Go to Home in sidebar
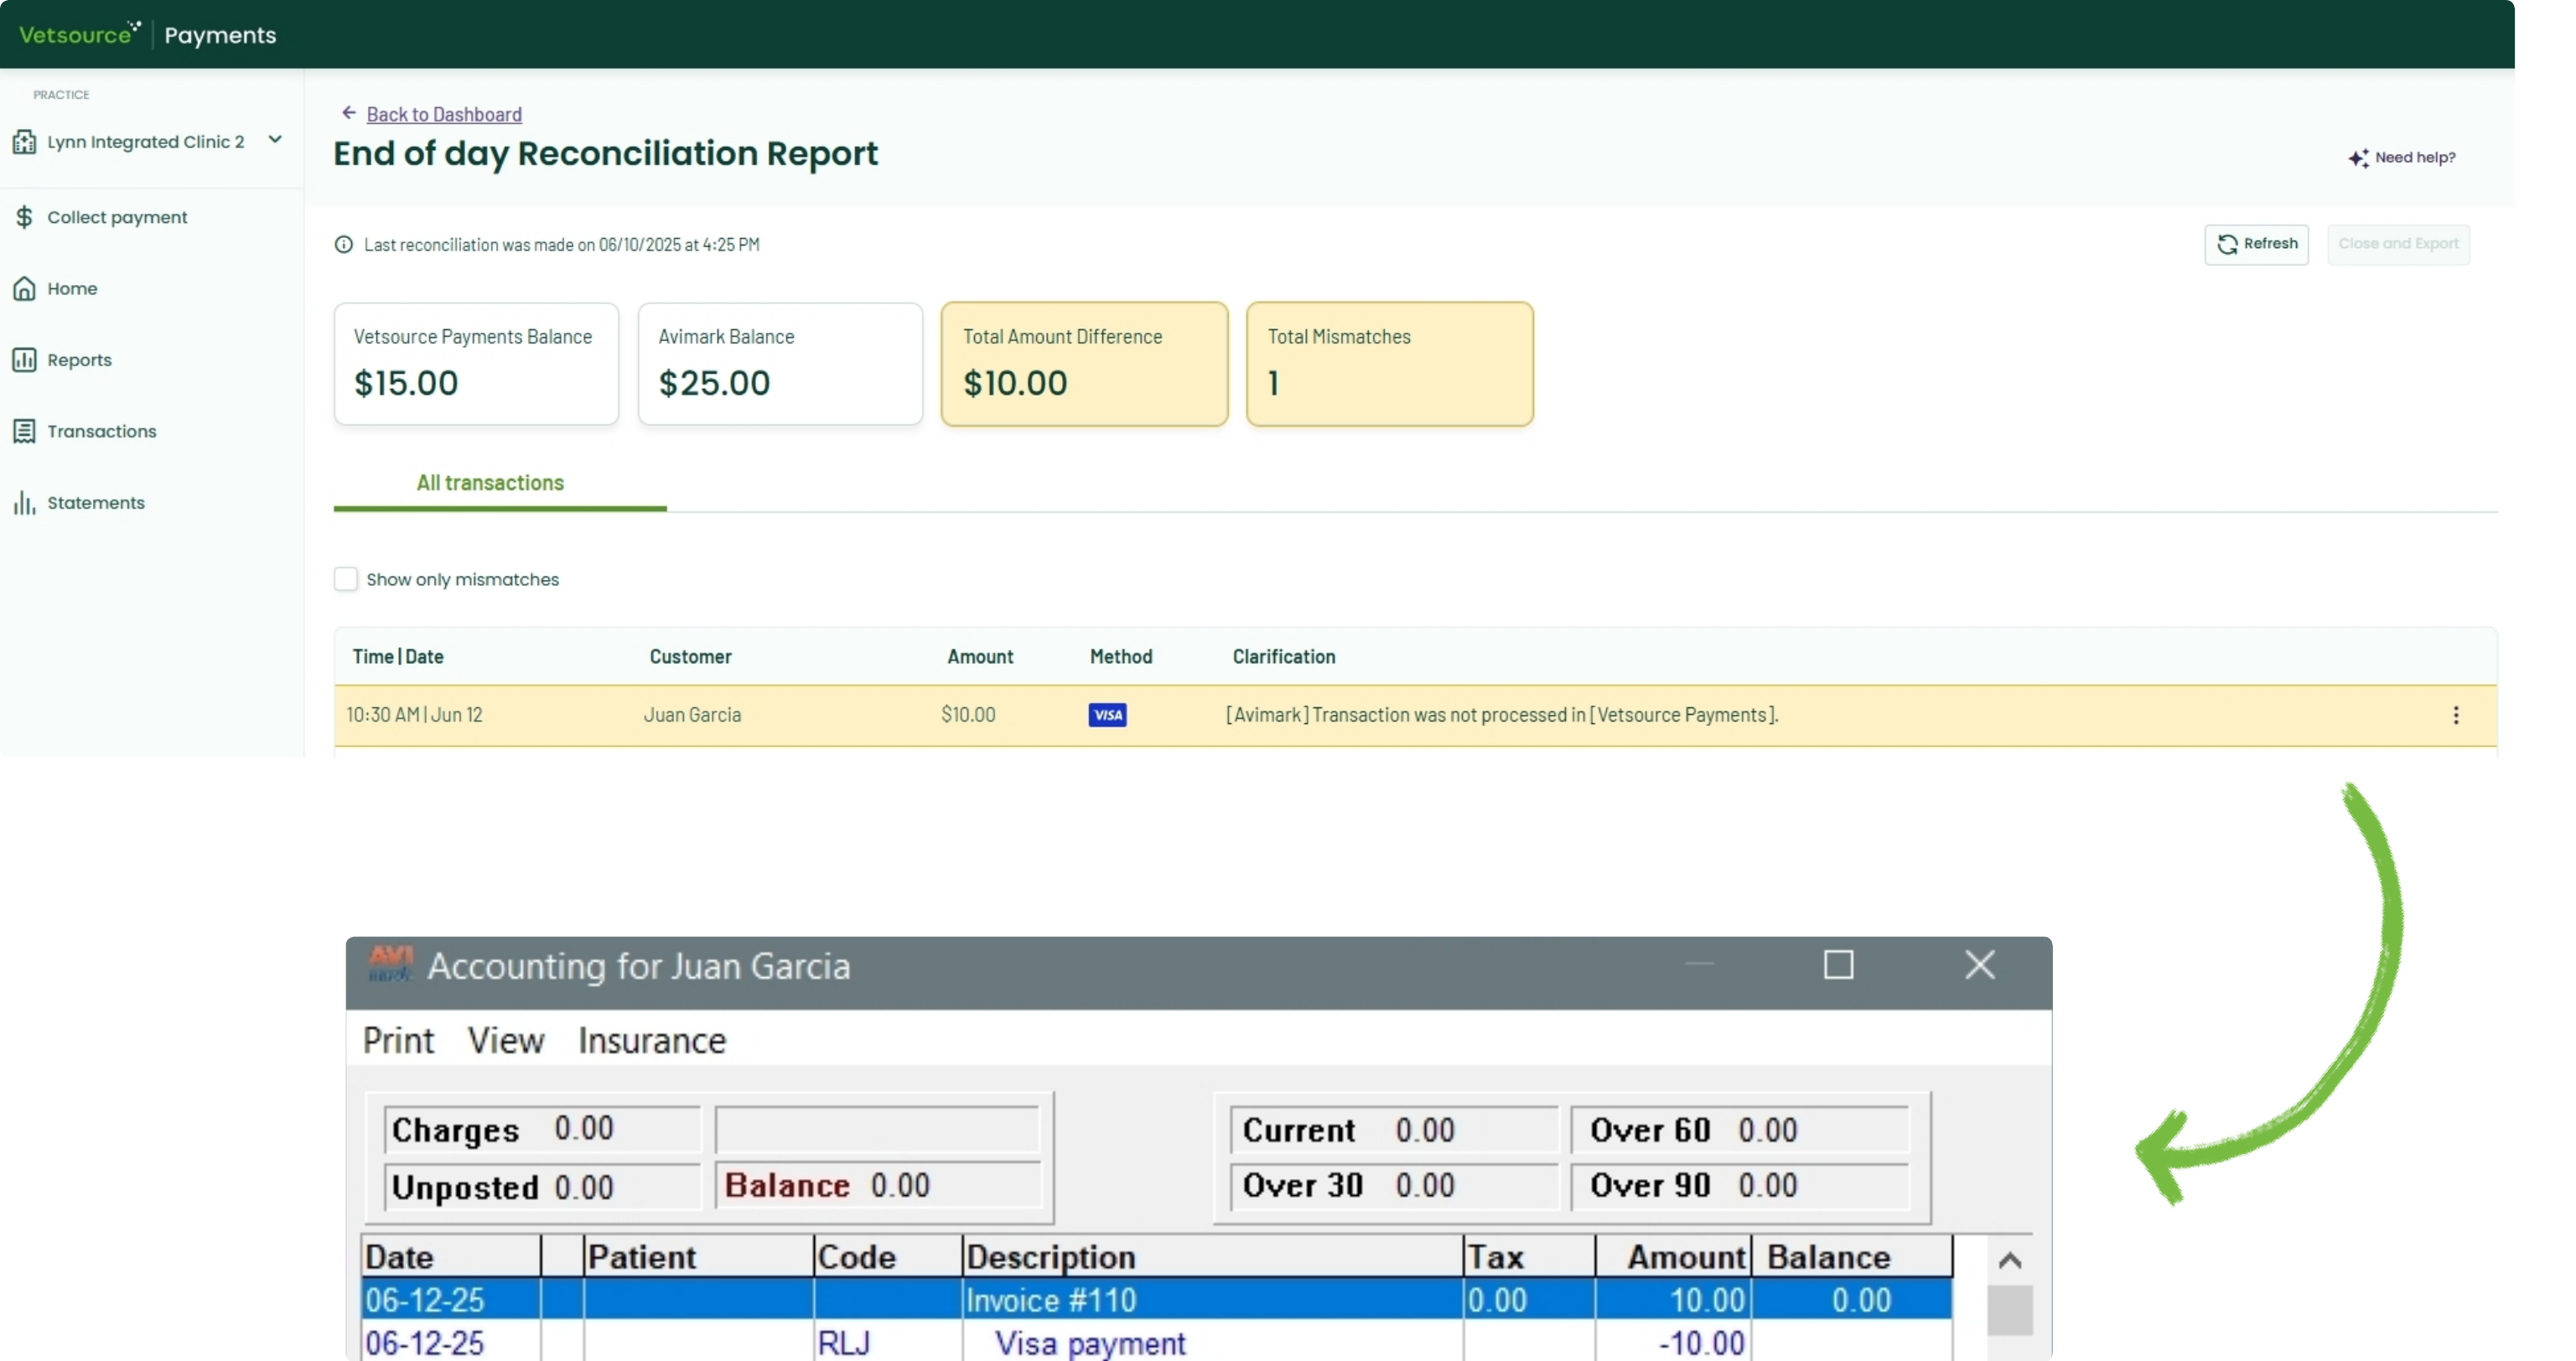The image size is (2576, 1361). pyautogui.click(x=72, y=288)
